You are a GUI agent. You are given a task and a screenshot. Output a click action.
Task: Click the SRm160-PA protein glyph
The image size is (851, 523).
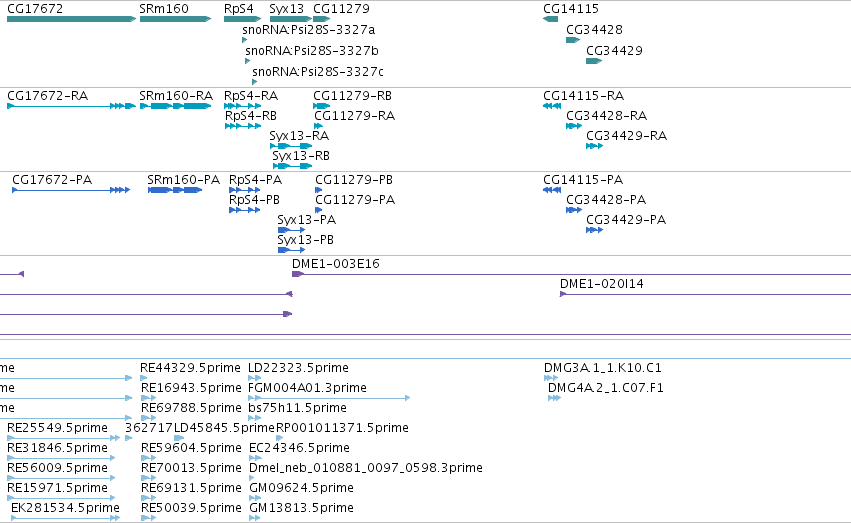click(x=175, y=190)
